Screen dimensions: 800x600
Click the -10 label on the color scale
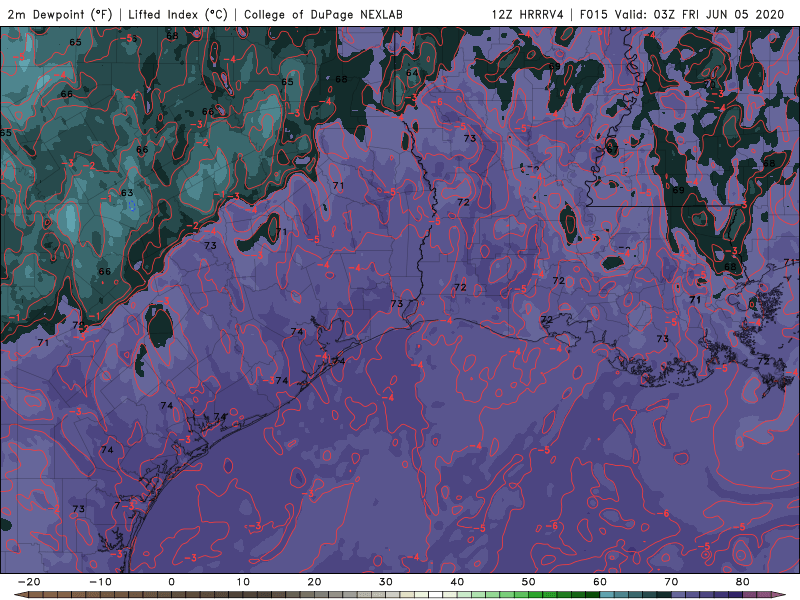tap(100, 582)
